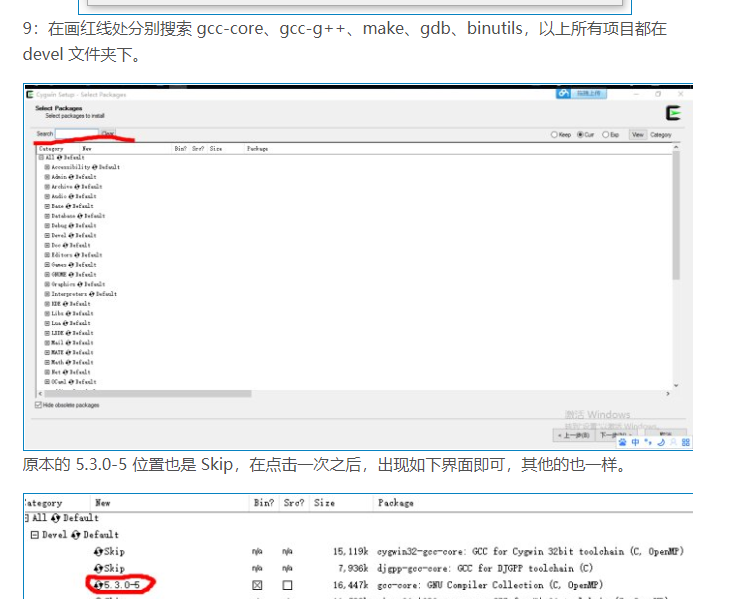The image size is (747, 599).
Task: Click the blue upload button label in the title bar
Action: (589, 93)
